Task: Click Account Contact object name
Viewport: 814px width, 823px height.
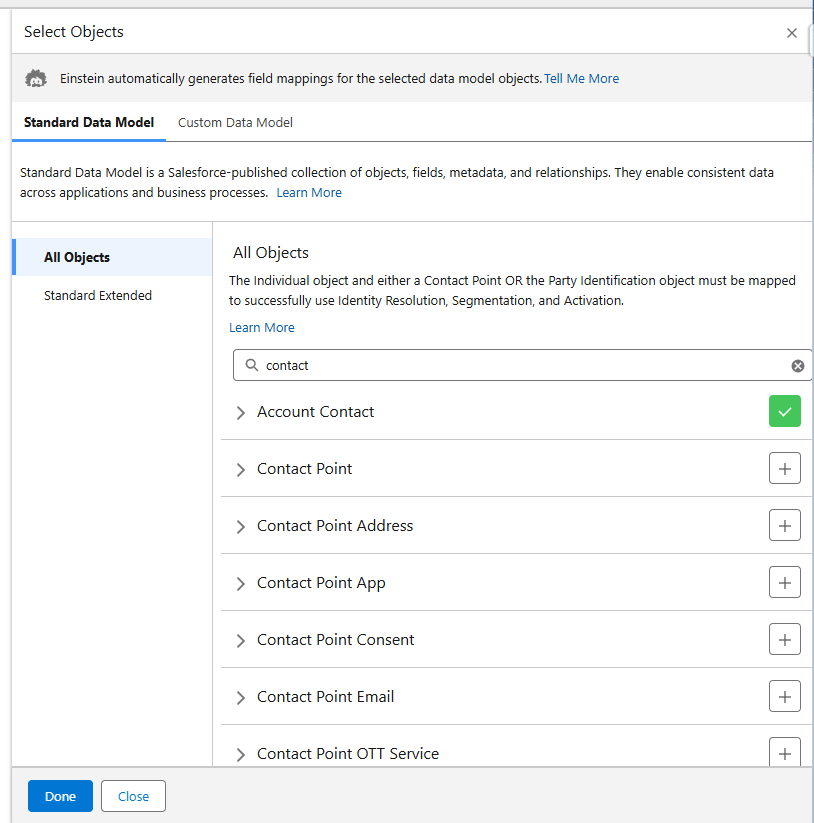Action: 315,412
